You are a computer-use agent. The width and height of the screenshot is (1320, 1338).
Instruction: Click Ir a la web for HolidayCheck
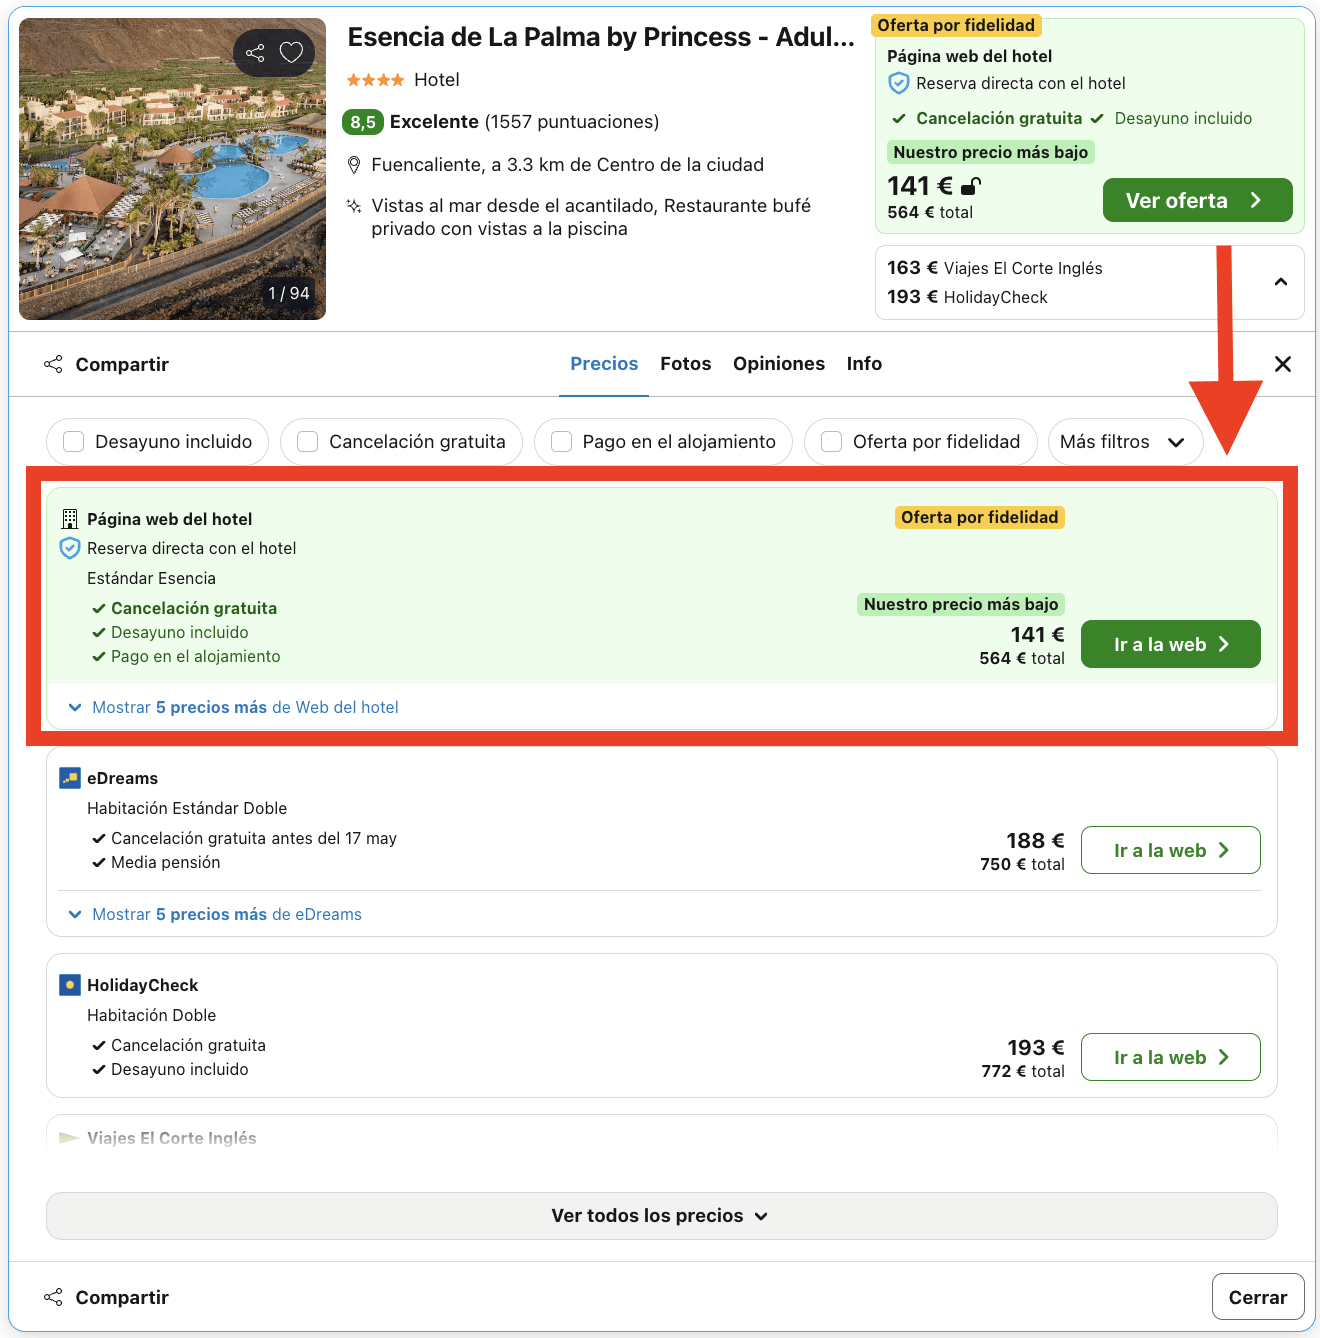[x=1170, y=1057]
